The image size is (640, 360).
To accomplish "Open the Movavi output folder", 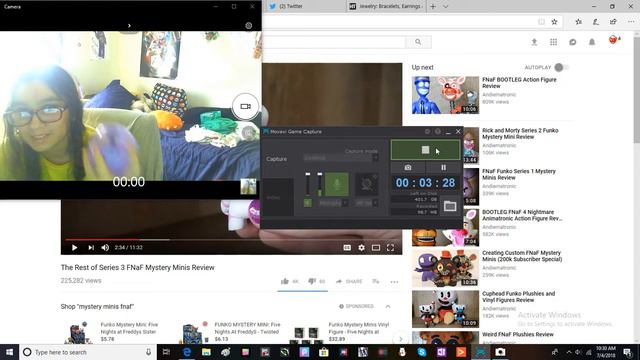I will coord(450,206).
